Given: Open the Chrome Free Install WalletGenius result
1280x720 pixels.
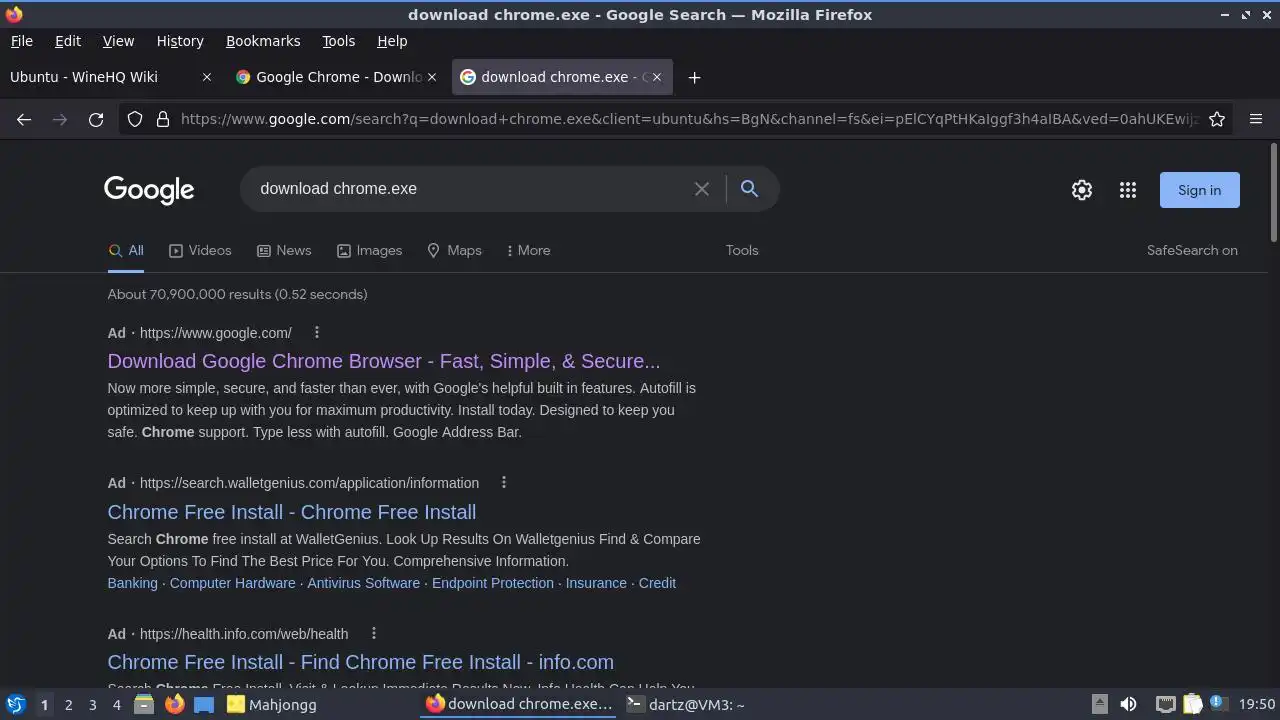Looking at the screenshot, I should (292, 512).
